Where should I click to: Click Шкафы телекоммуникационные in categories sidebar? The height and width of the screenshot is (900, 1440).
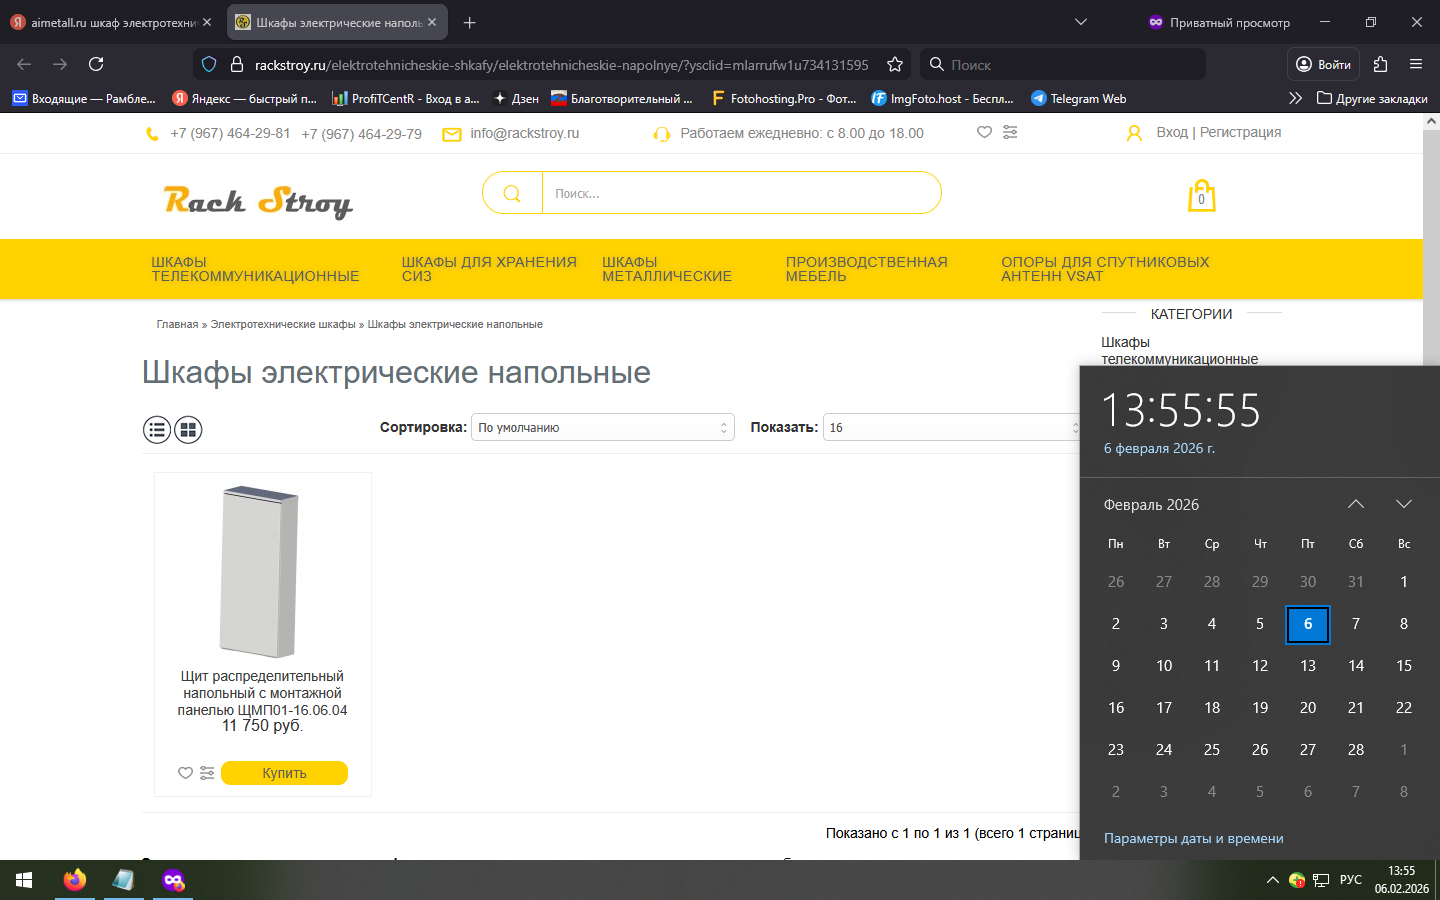tap(1179, 351)
